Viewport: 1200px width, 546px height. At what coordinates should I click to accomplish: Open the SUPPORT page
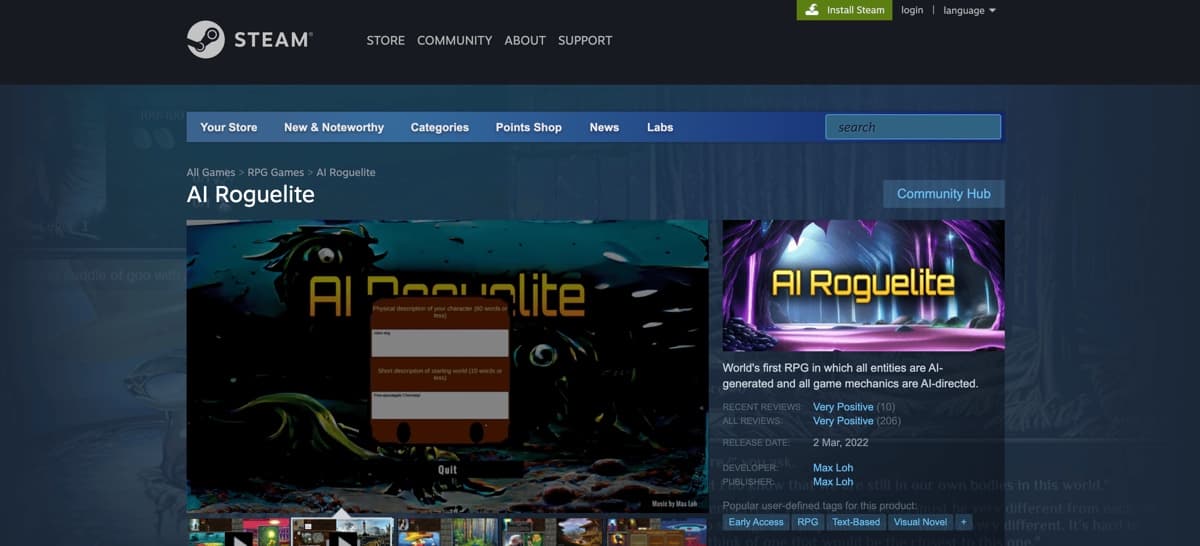pyautogui.click(x=585, y=40)
